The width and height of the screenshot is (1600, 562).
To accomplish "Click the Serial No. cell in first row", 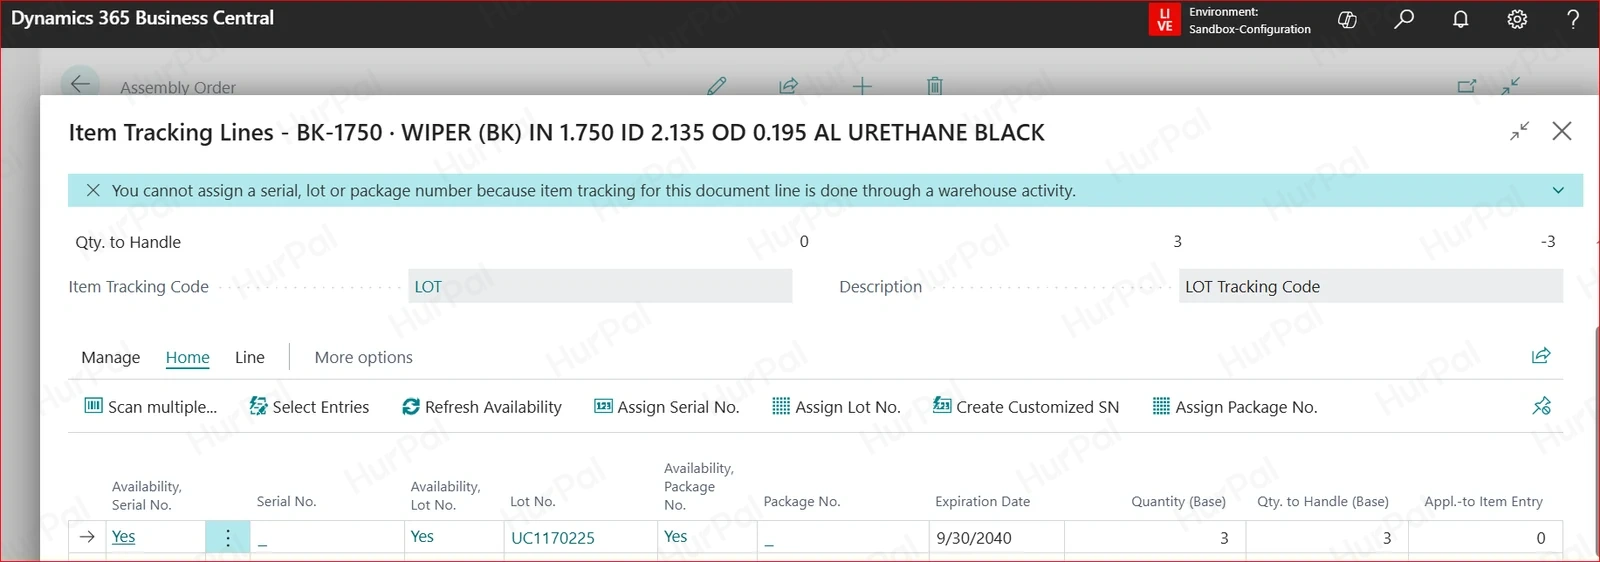I will [327, 538].
